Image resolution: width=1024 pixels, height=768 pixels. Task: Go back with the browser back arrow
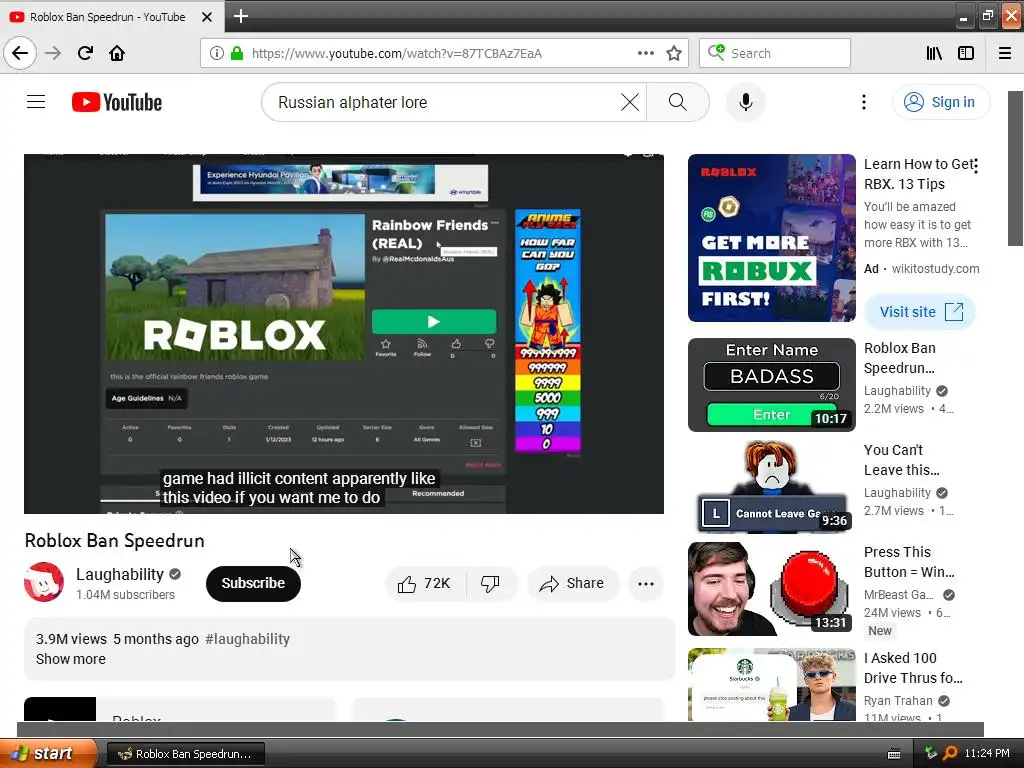(20, 53)
